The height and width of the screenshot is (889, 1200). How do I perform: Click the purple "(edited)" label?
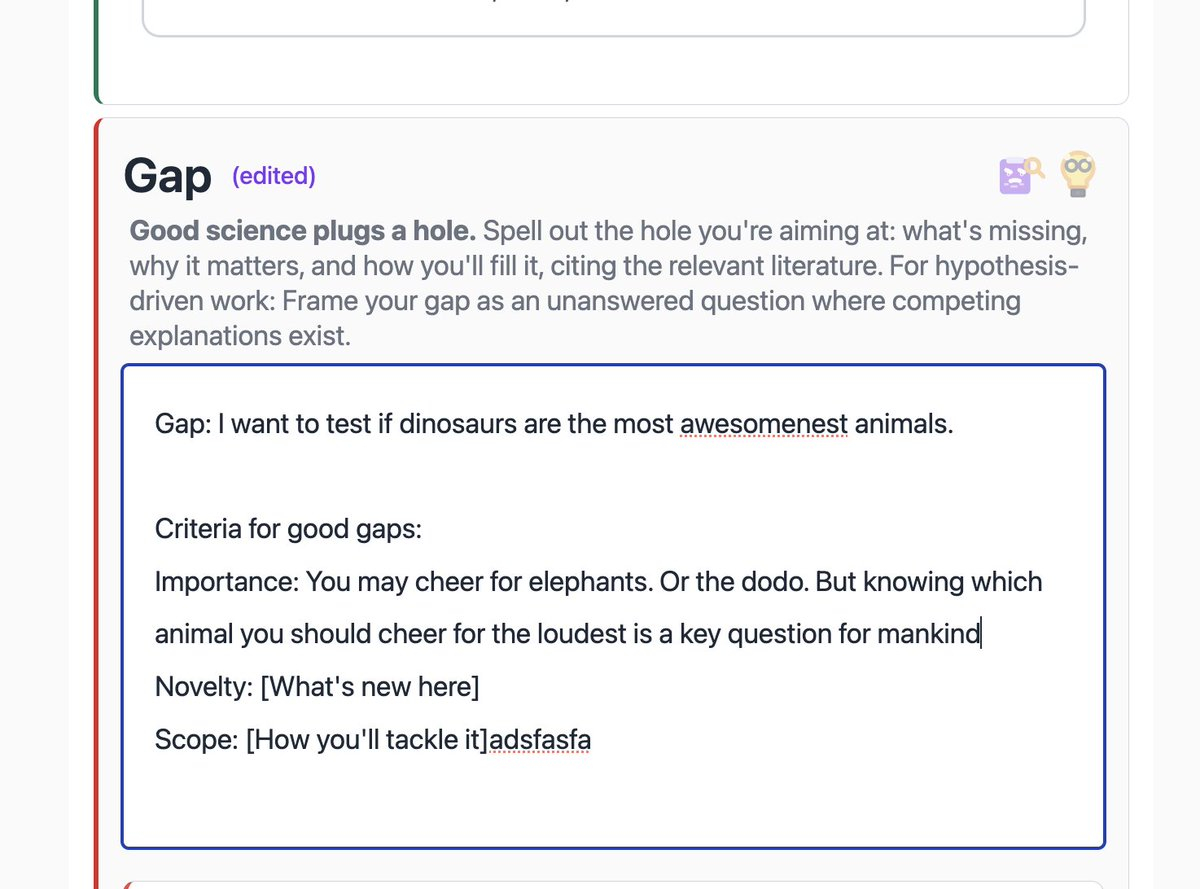point(273,176)
